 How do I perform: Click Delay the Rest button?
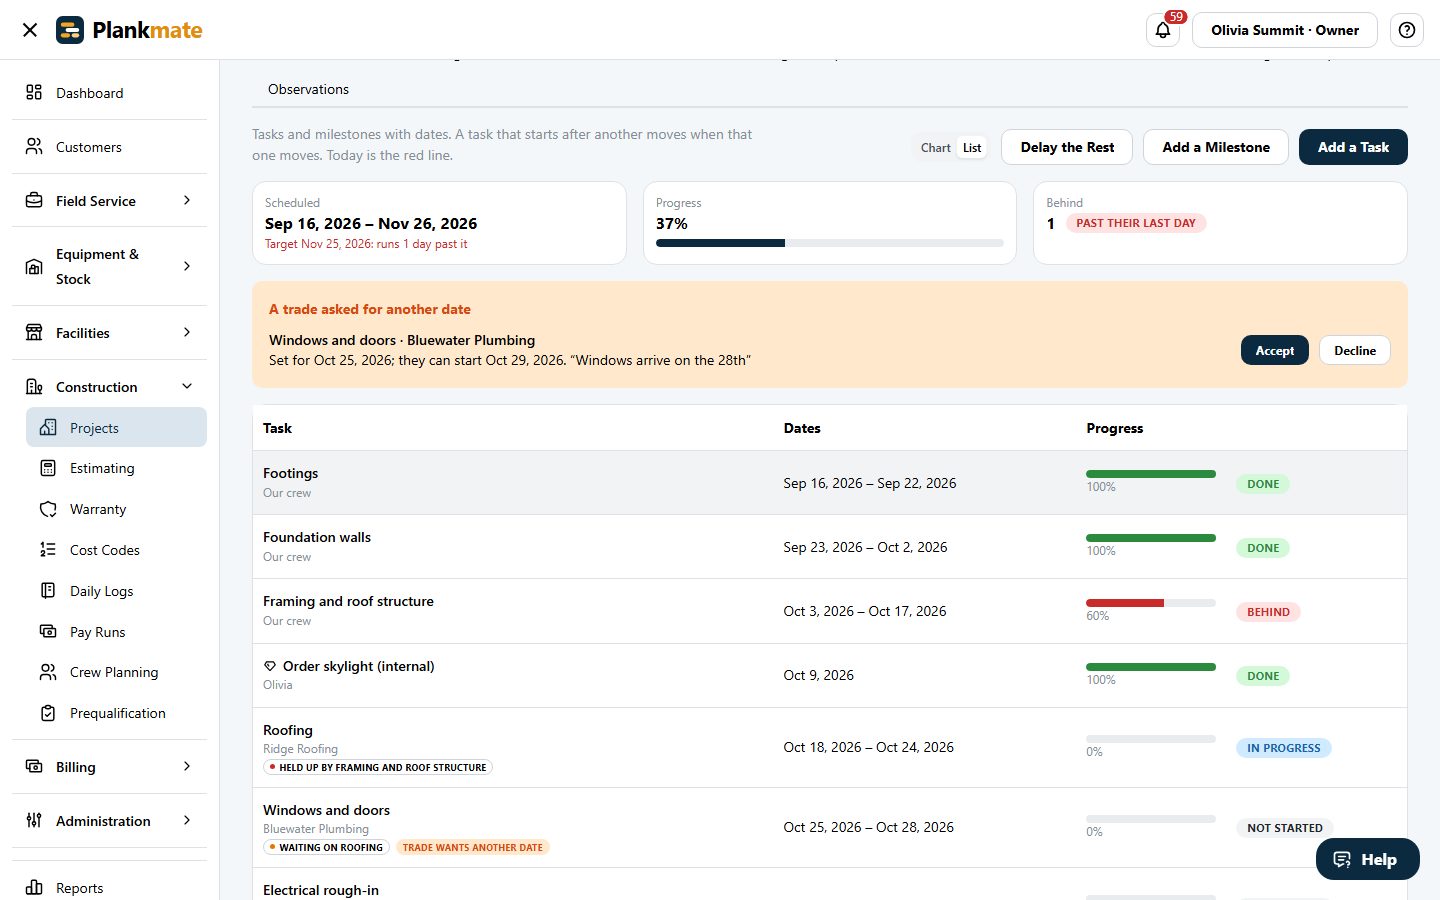1067,147
